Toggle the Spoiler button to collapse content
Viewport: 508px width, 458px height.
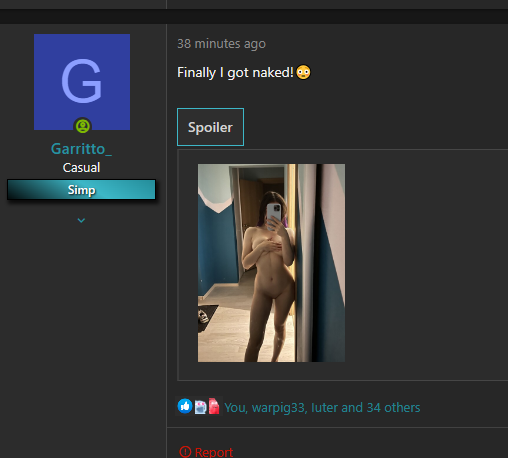[x=210, y=127]
